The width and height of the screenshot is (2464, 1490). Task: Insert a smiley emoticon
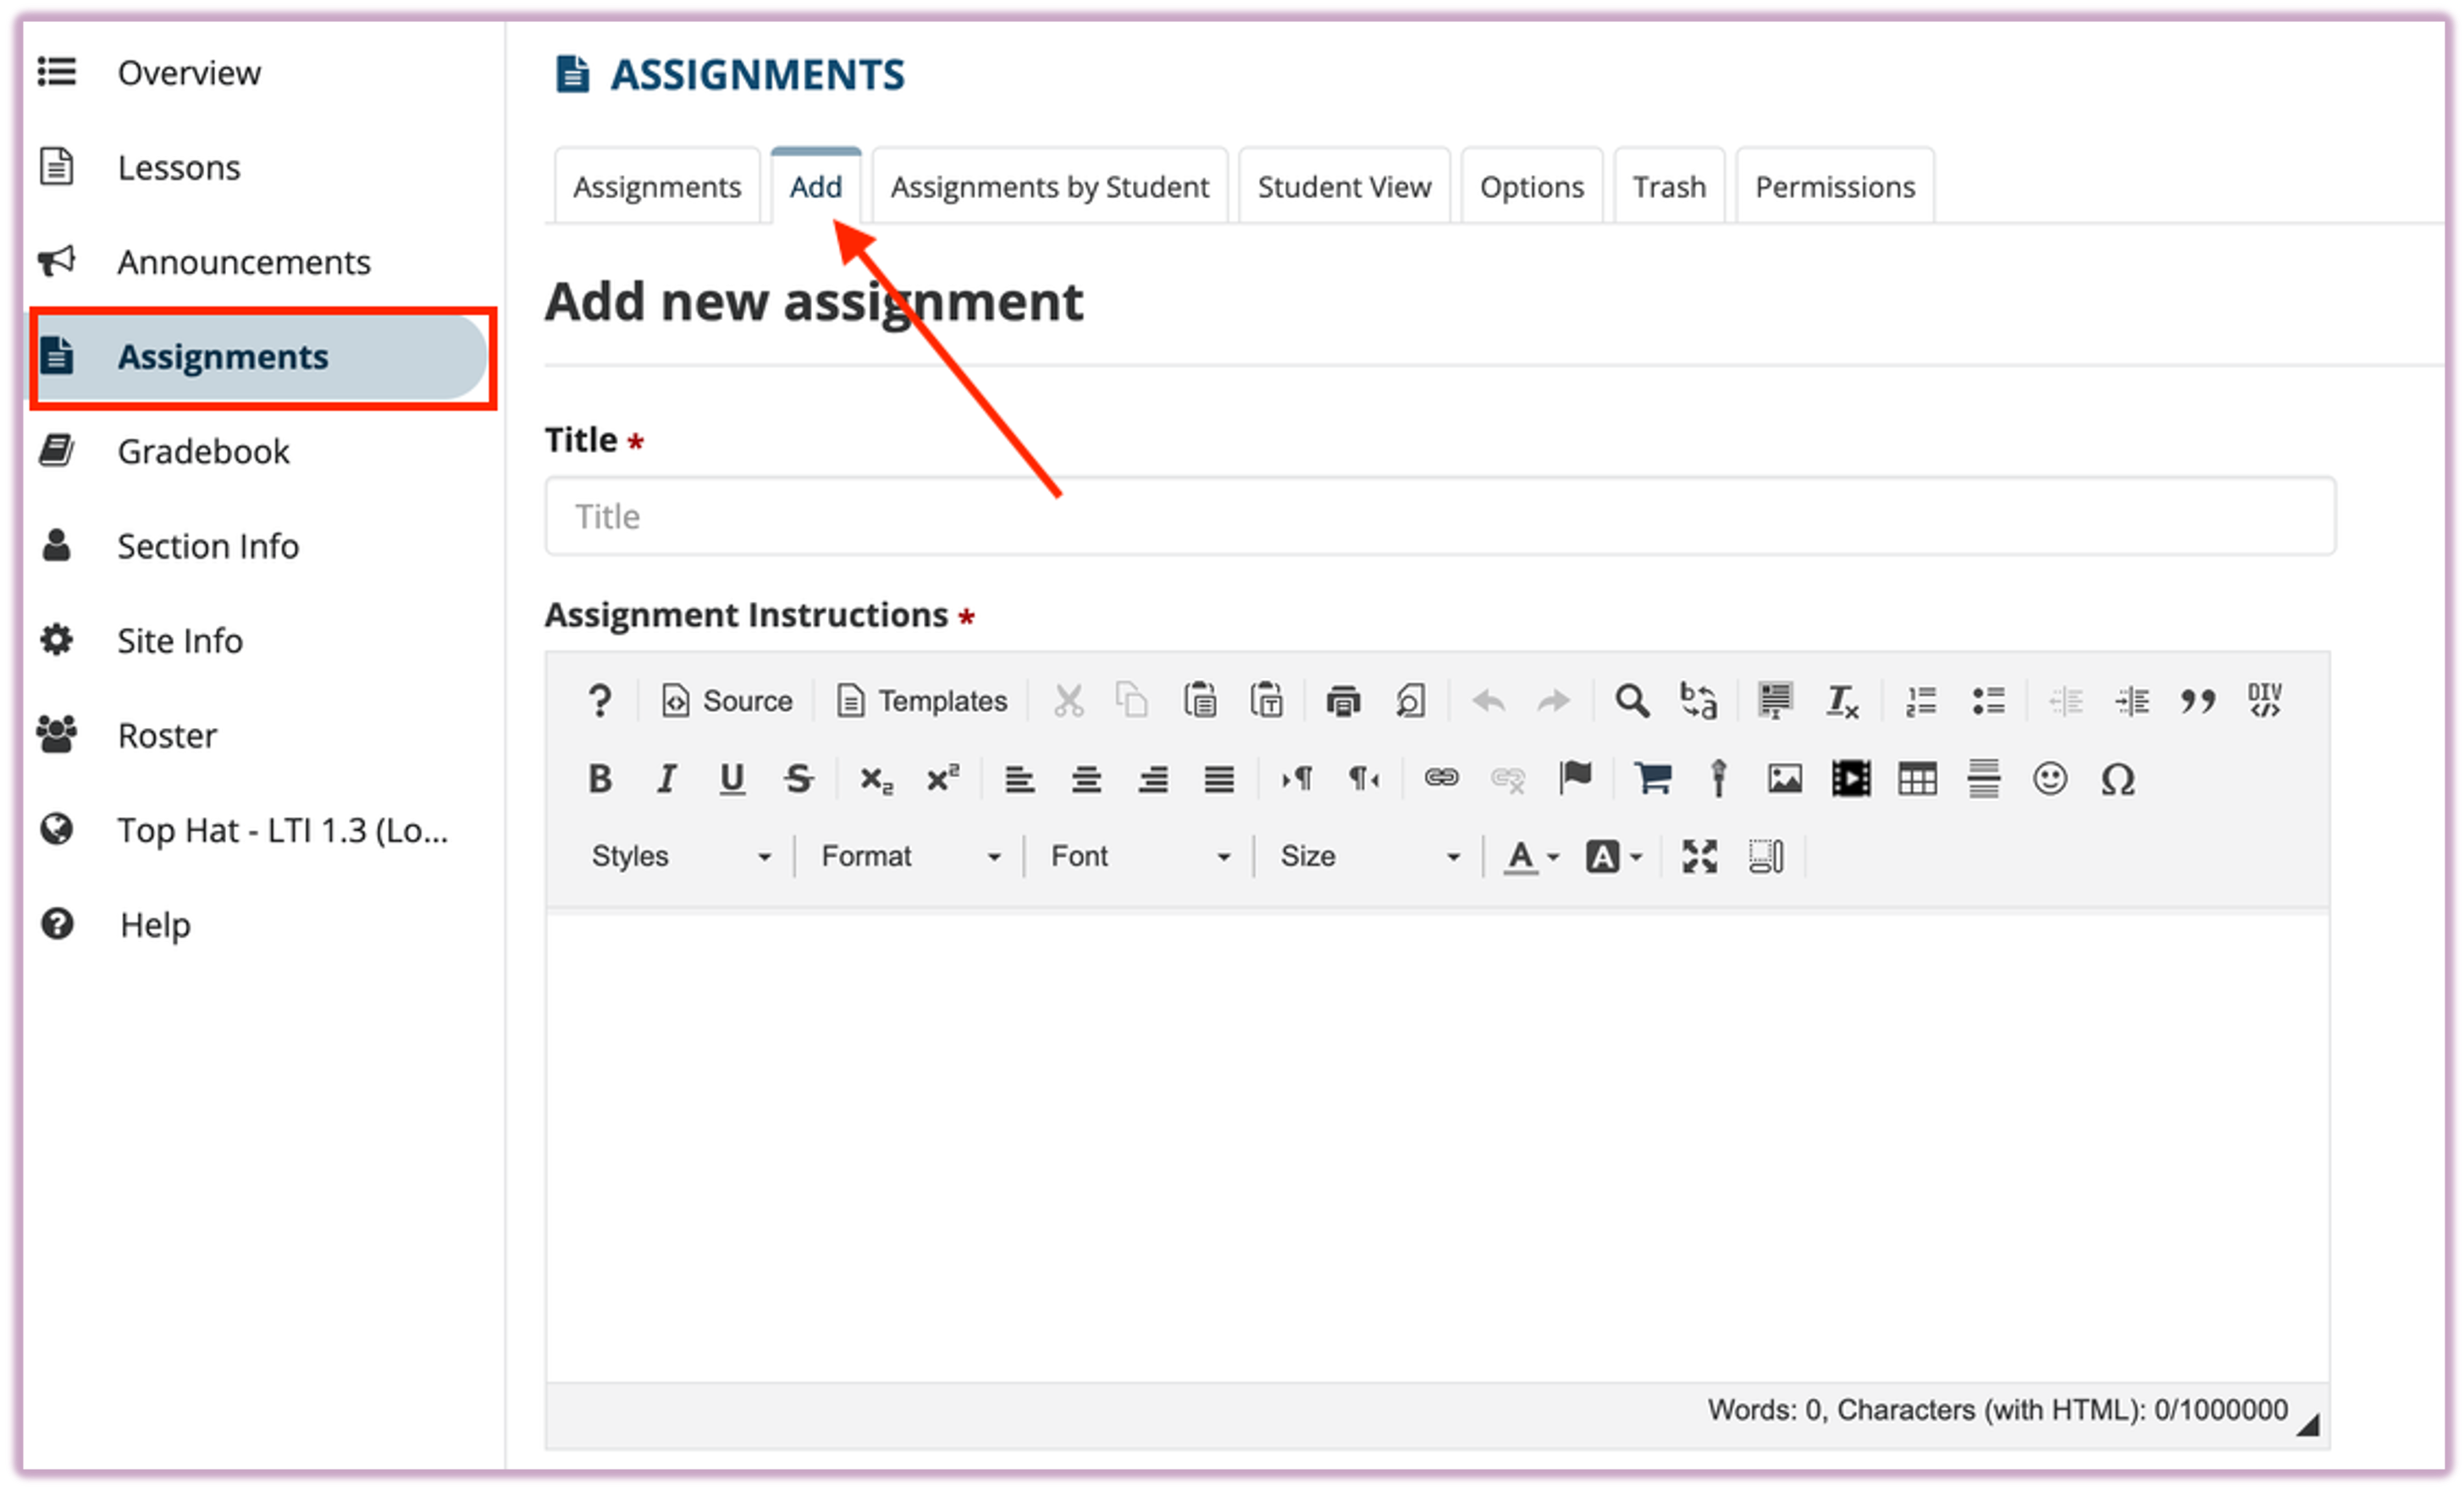(x=2051, y=779)
